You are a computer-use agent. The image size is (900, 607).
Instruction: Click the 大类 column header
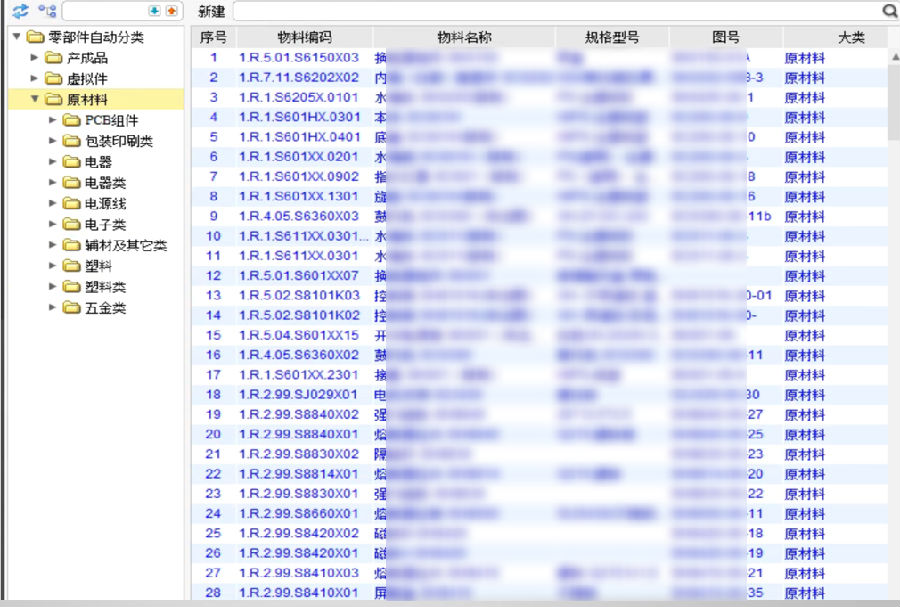point(850,37)
